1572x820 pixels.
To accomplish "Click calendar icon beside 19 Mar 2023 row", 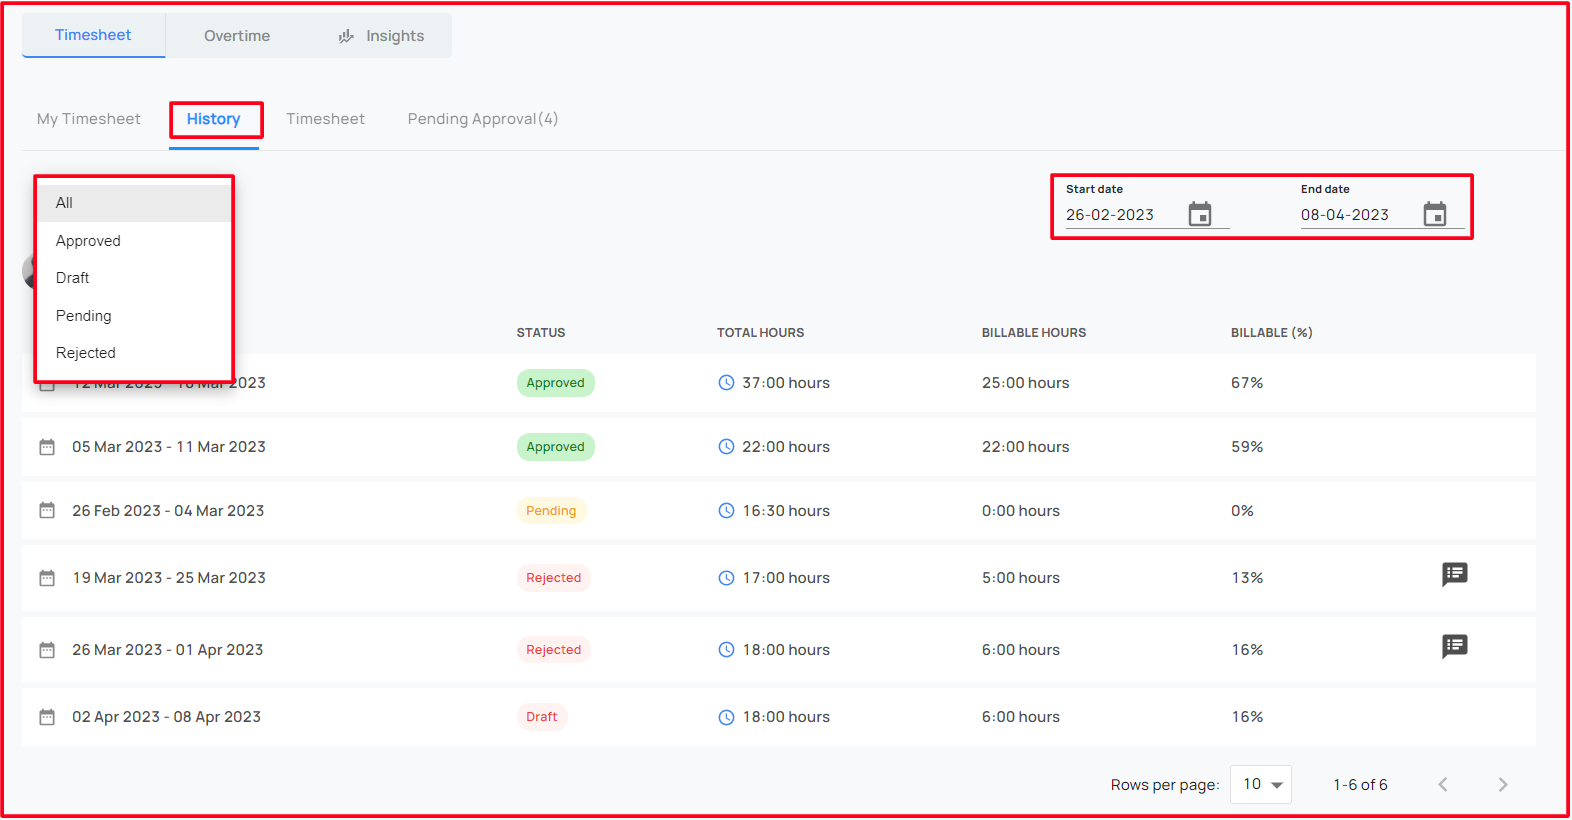I will pos(47,578).
